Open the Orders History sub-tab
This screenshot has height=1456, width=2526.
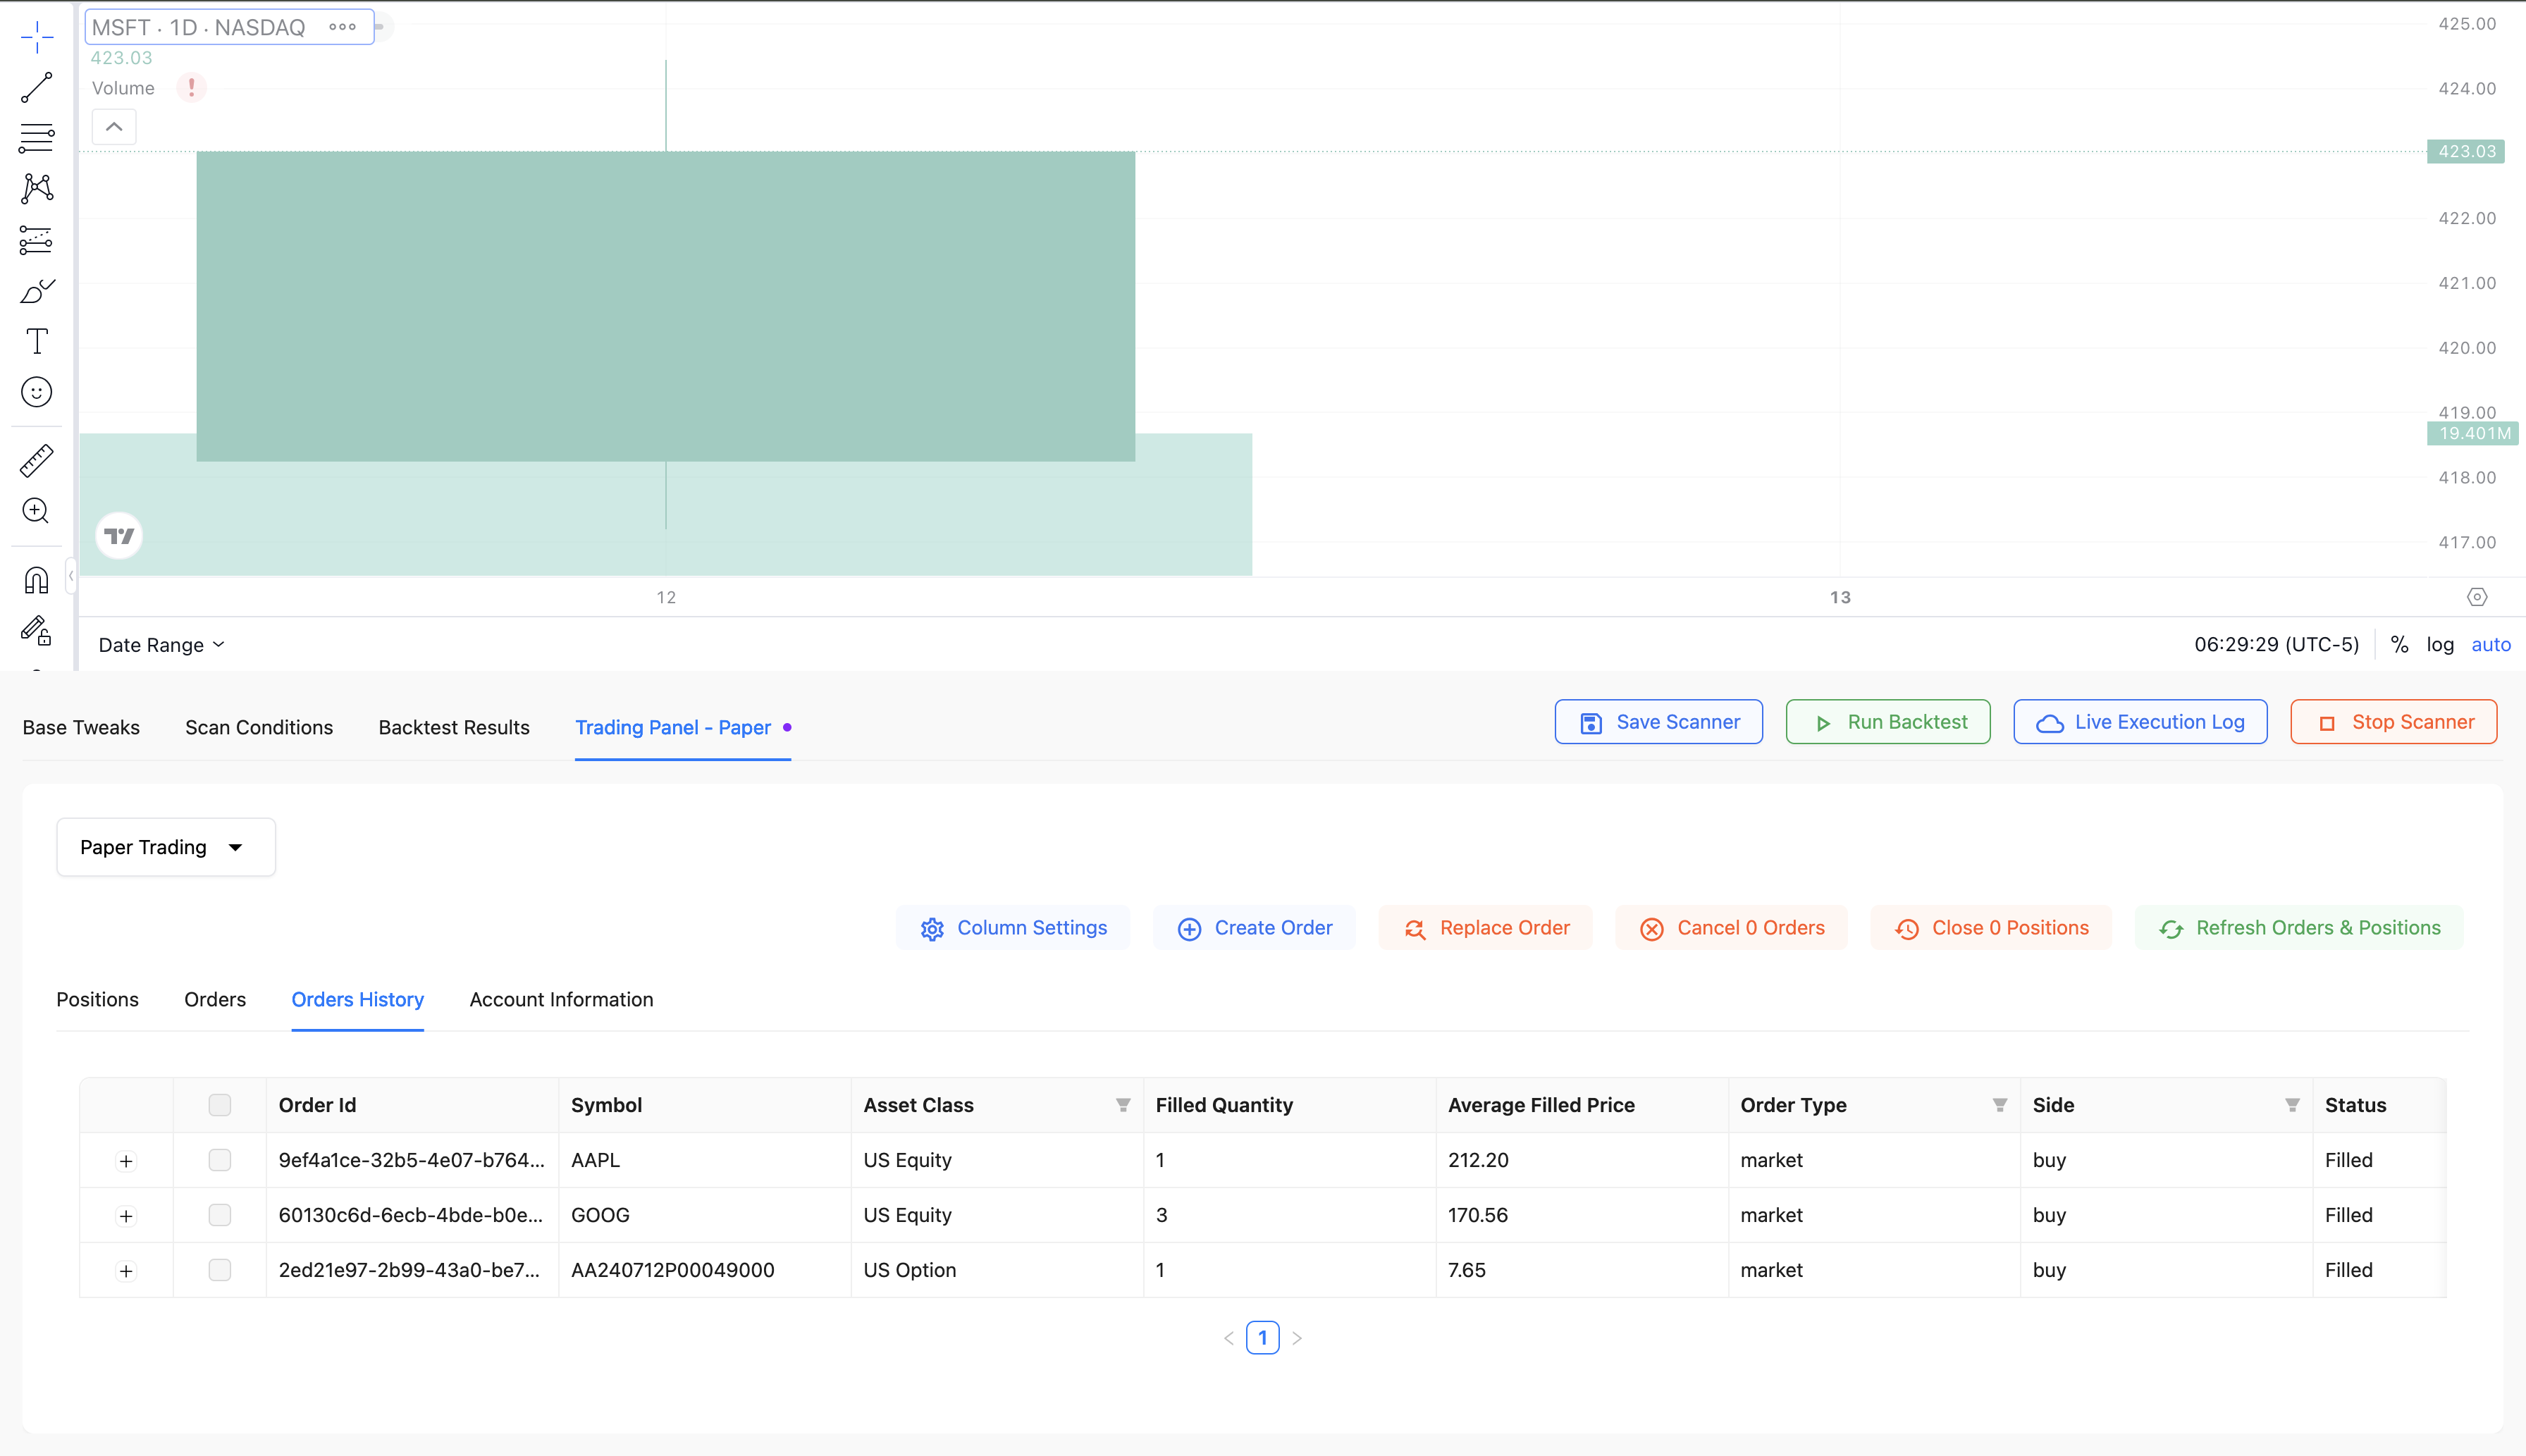coord(358,999)
